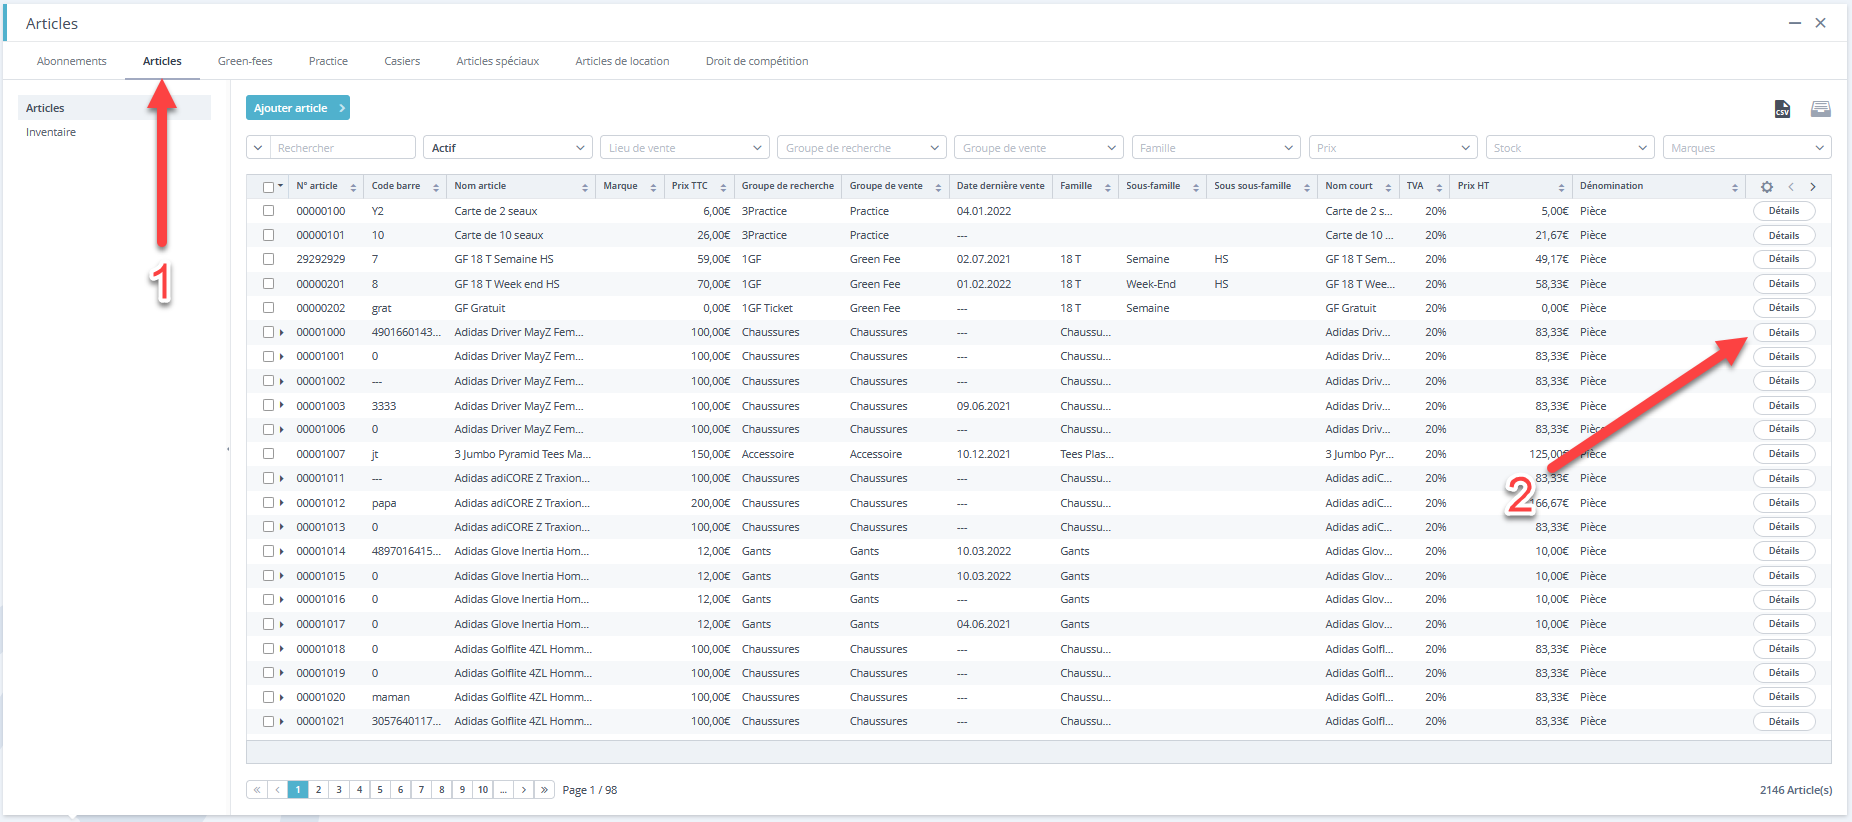The width and height of the screenshot is (1852, 822).
Task: Open the Groupe de recherche filter
Action: coord(862,148)
